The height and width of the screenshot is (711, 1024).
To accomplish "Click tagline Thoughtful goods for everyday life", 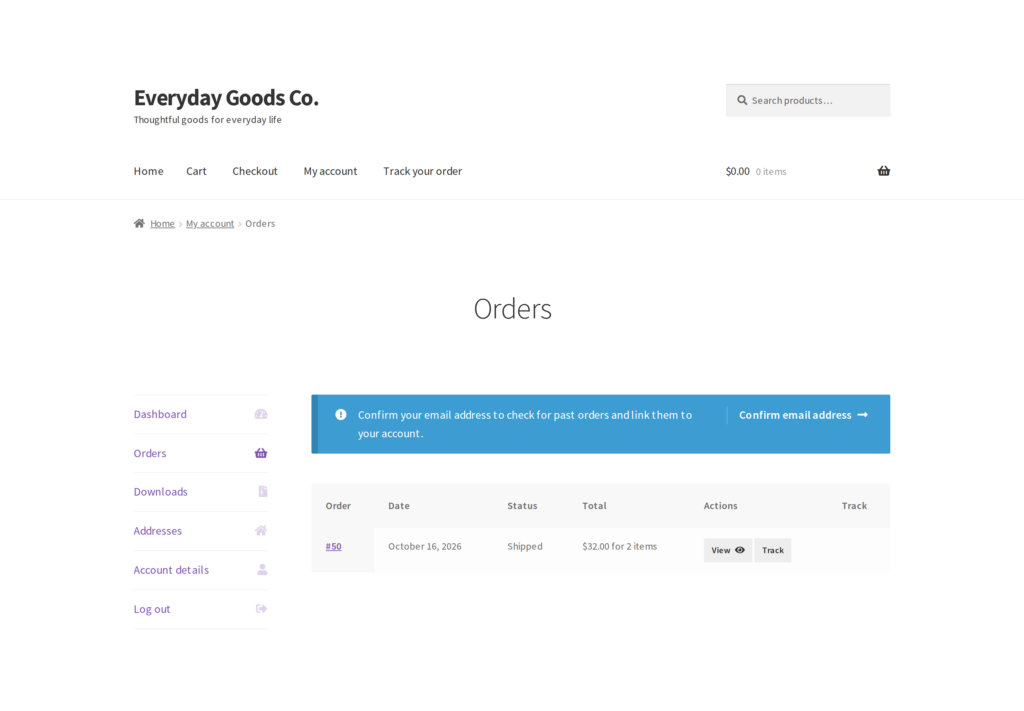I will [x=208, y=119].
